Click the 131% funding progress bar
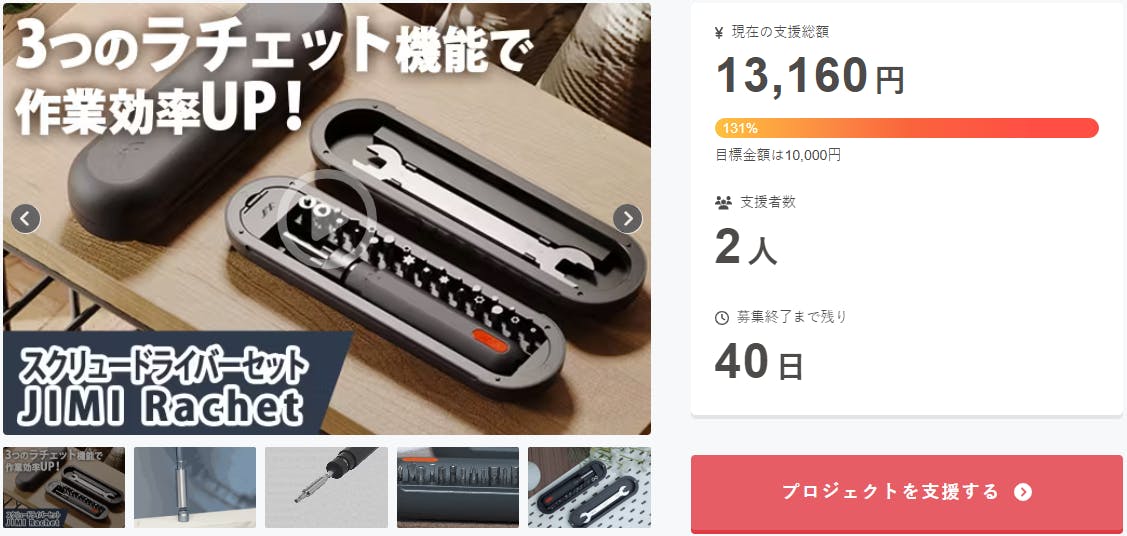 [x=906, y=128]
